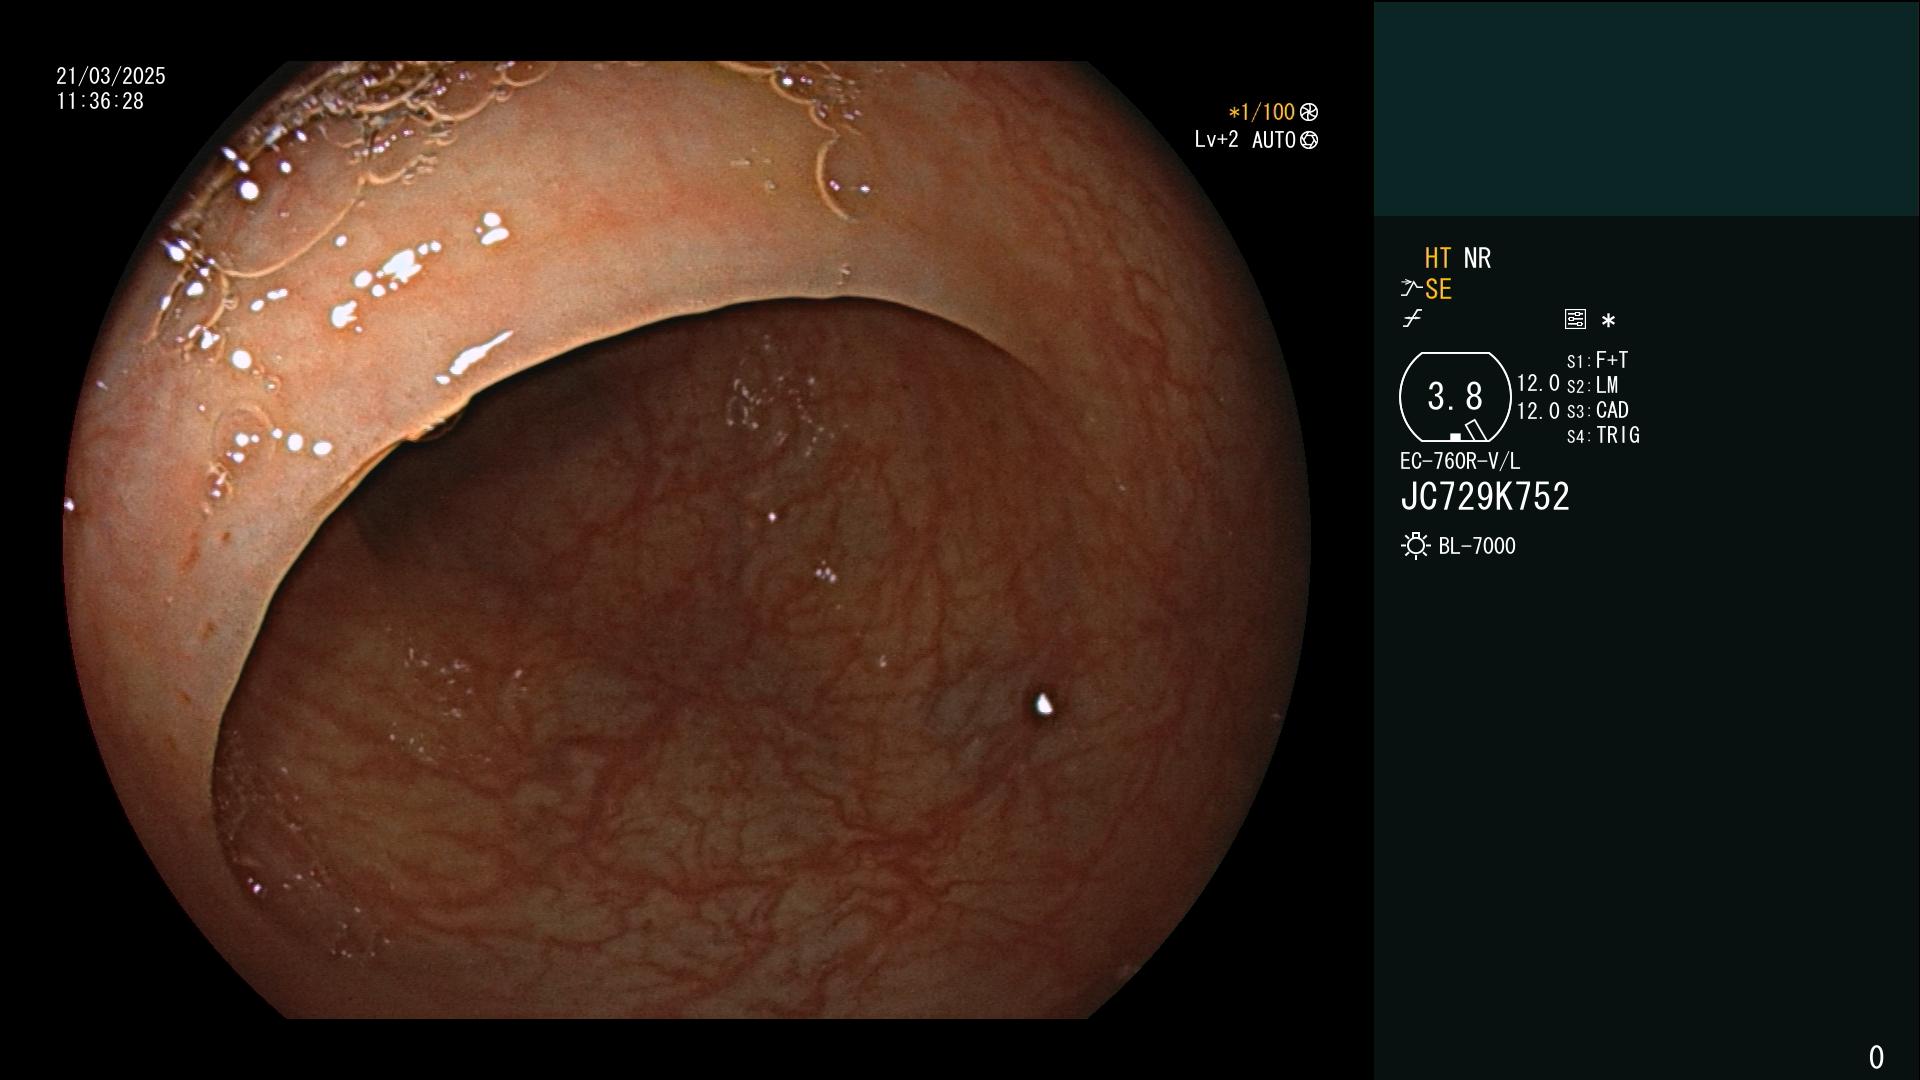
Task: Click the *1/100 shutter speed value
Action: [x=1261, y=112]
